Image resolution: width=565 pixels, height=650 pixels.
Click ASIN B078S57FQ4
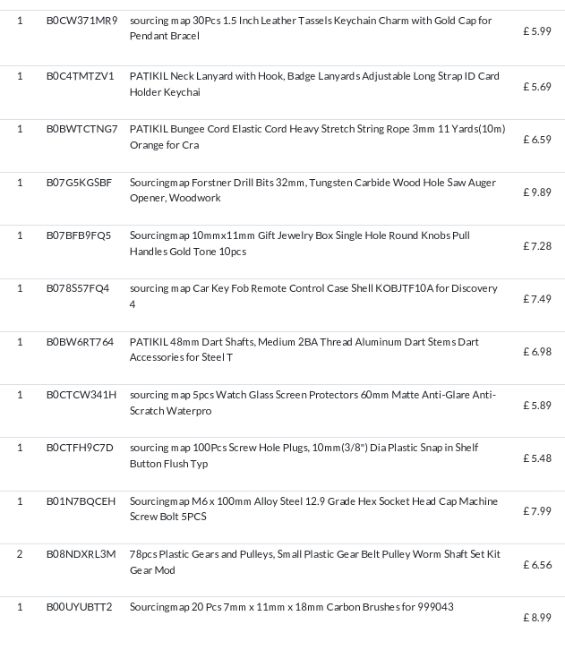(x=78, y=288)
